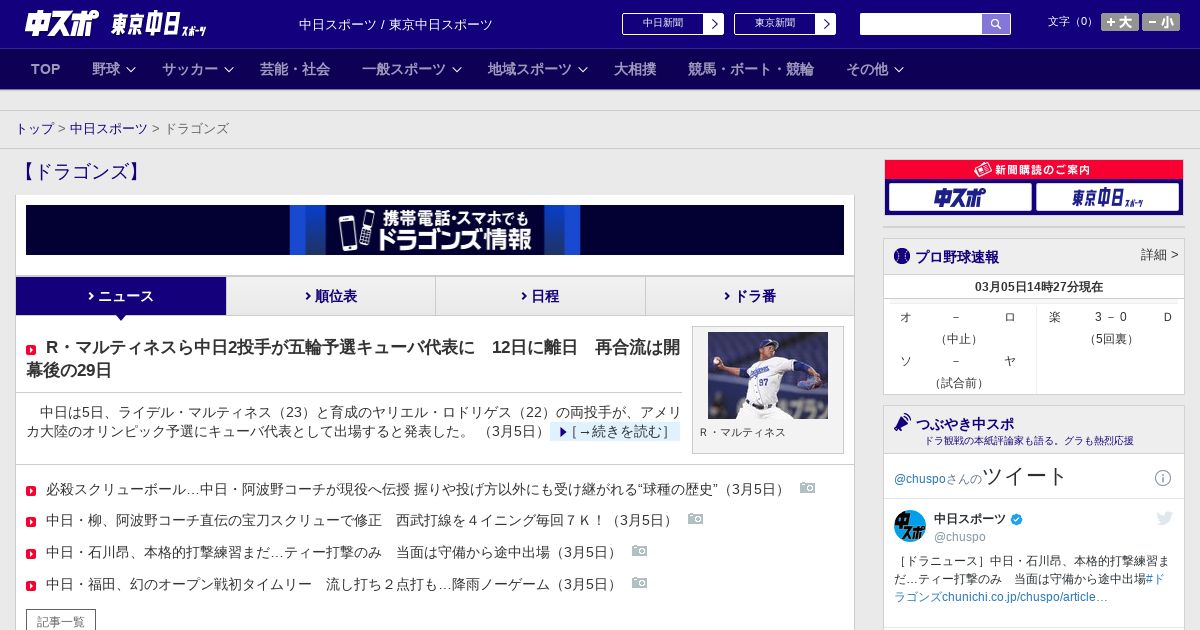Click megaphone icon next to つぶやき中スポ
The image size is (1200, 630).
903,423
